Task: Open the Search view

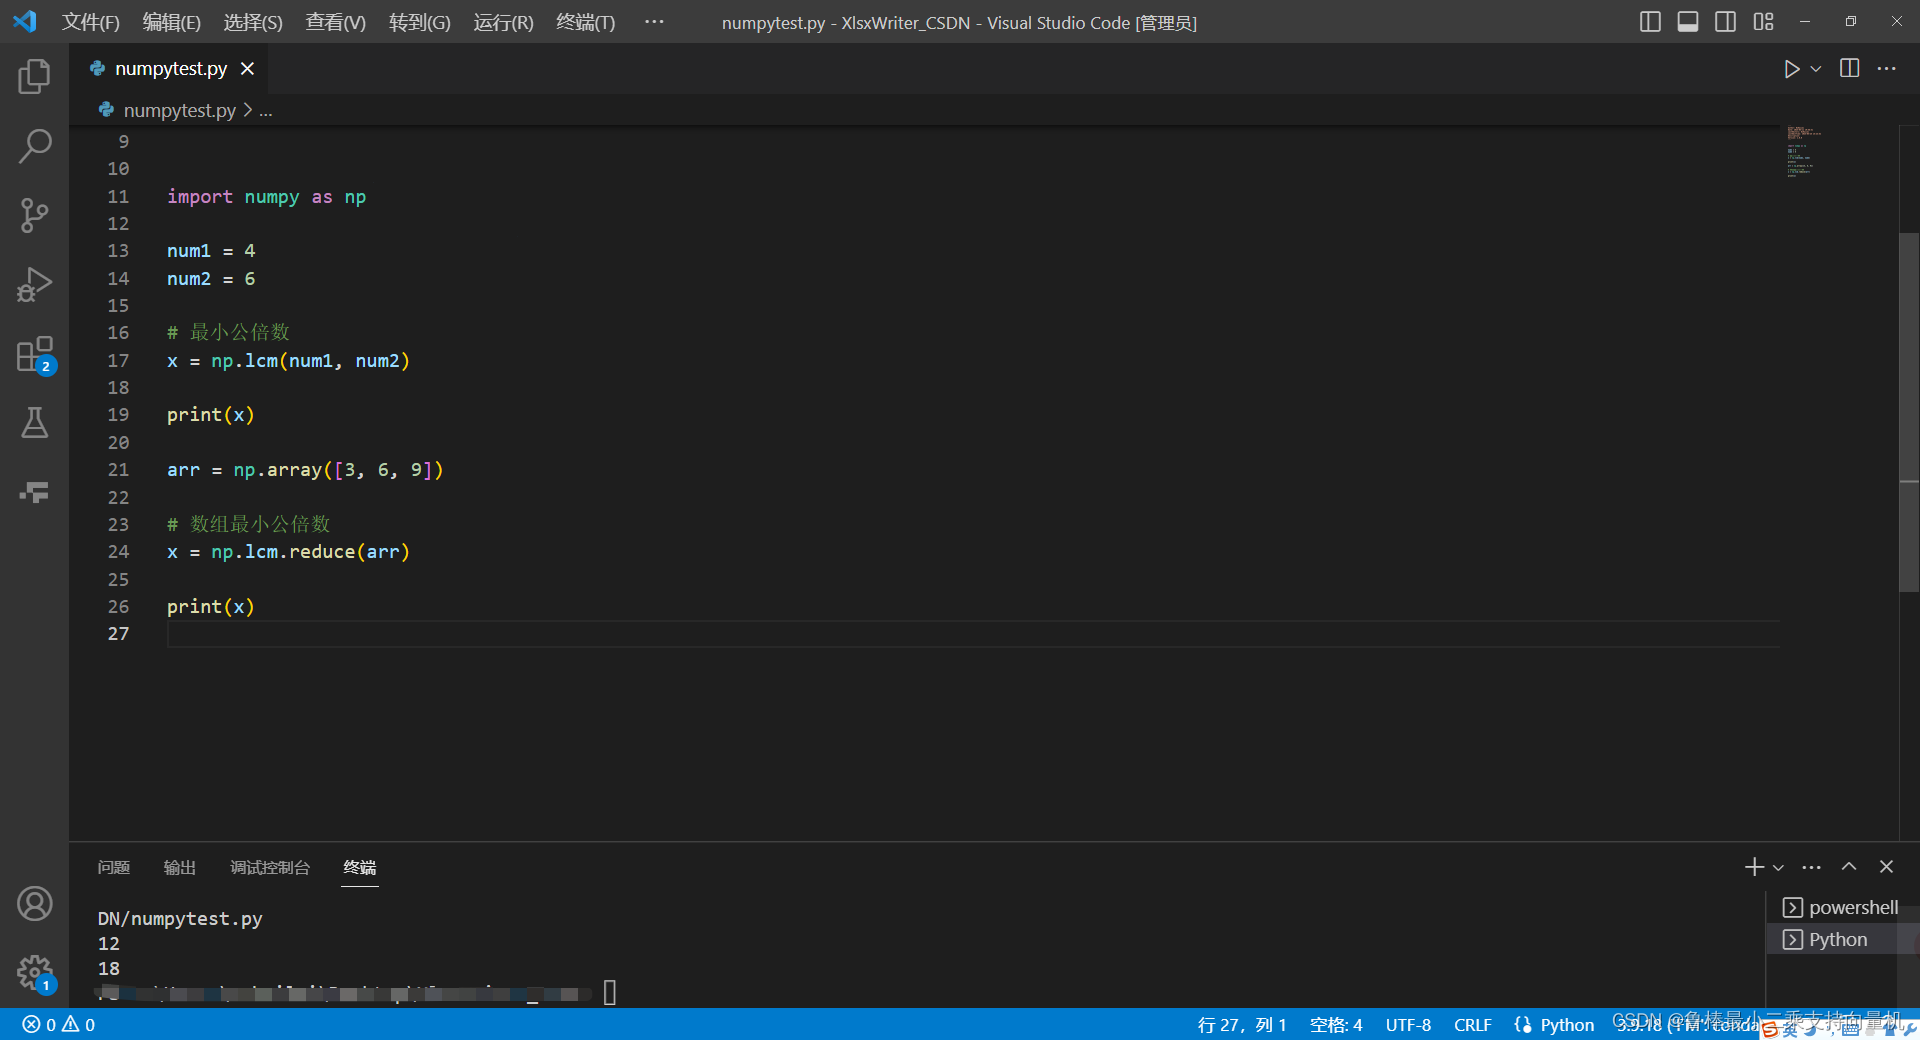Action: click(34, 146)
